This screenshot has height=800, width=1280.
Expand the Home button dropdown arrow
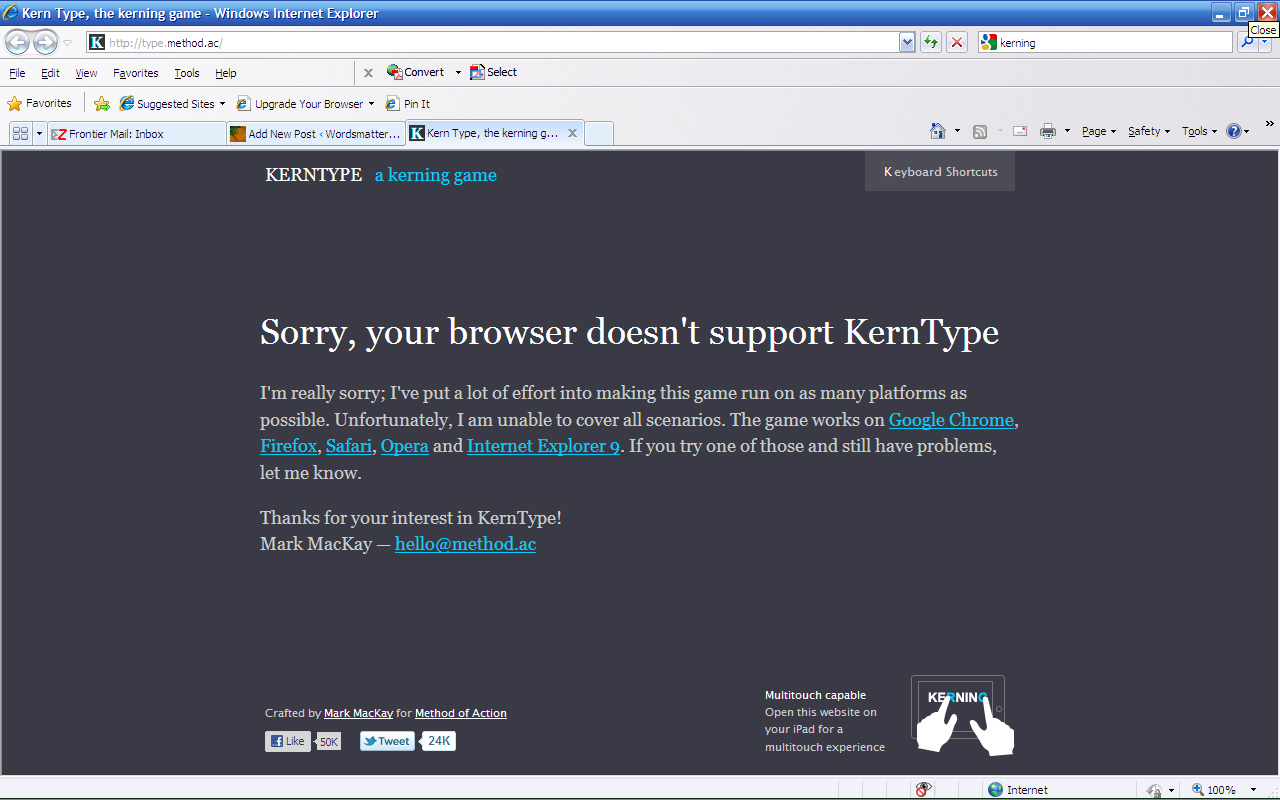pyautogui.click(x=957, y=131)
